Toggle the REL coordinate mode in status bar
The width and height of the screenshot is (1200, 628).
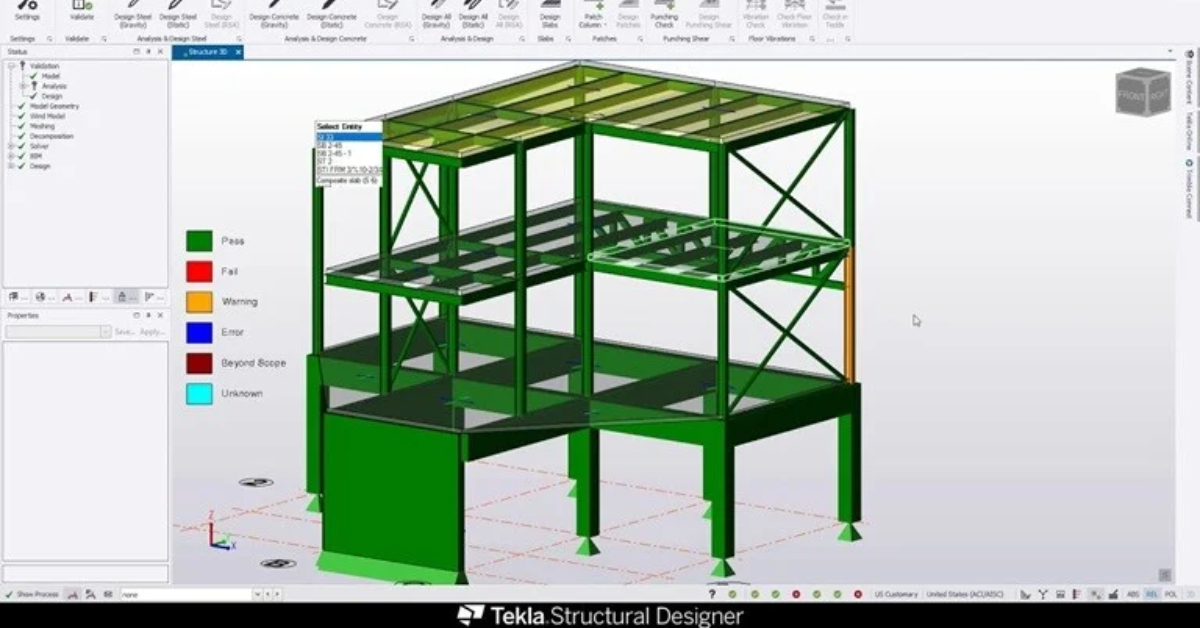pos(1152,594)
